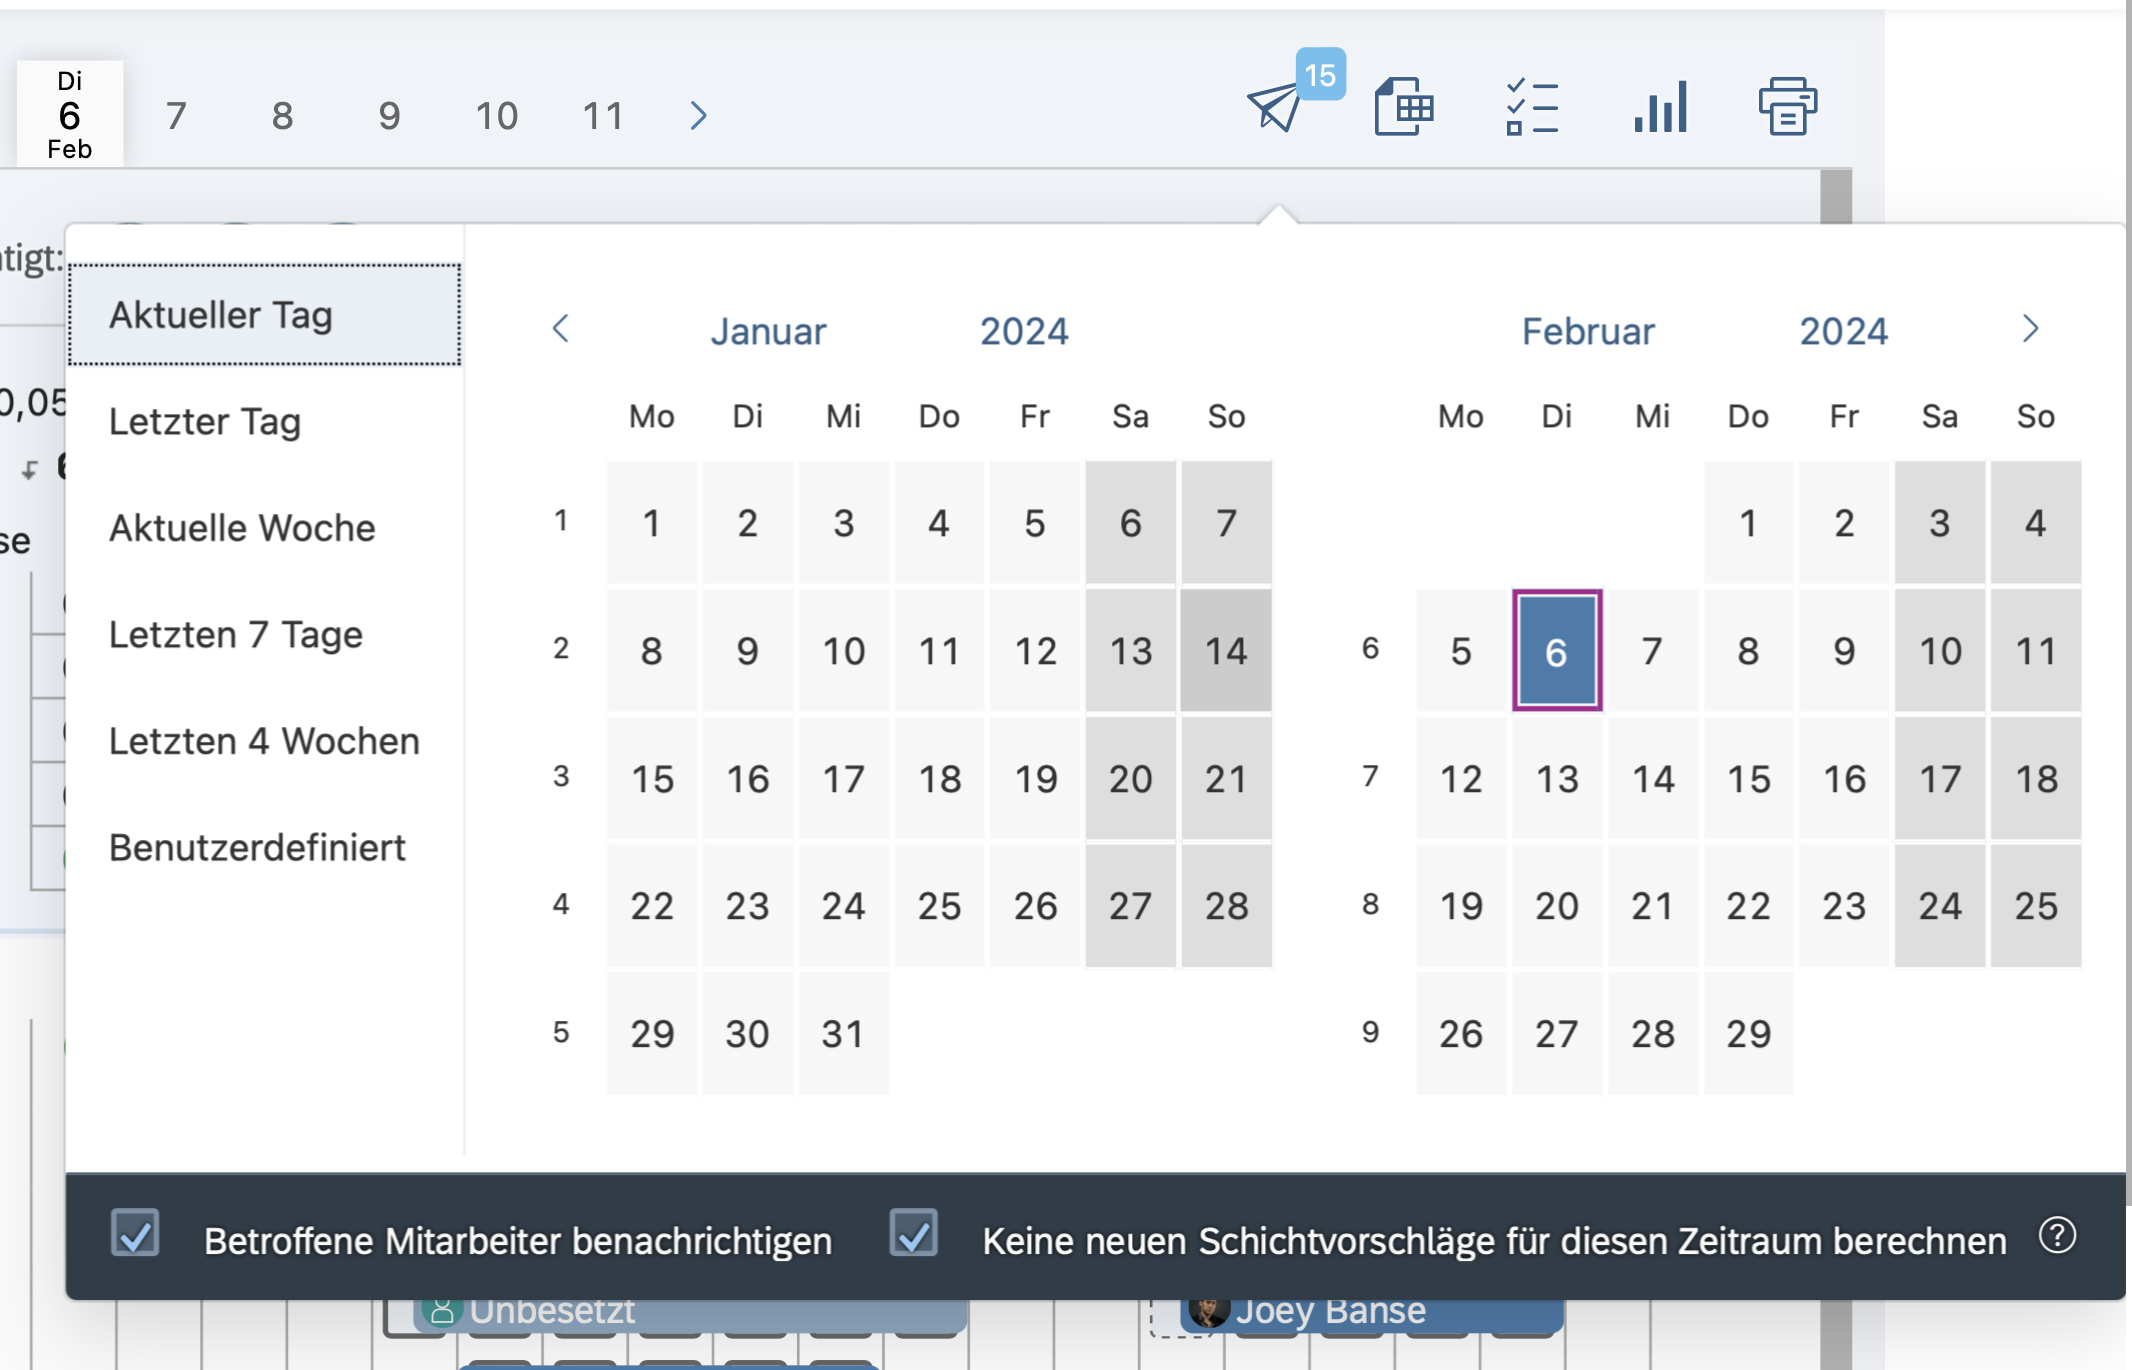The image size is (2132, 1370).
Task: Open the bar chart statistics icon
Action: [1661, 107]
